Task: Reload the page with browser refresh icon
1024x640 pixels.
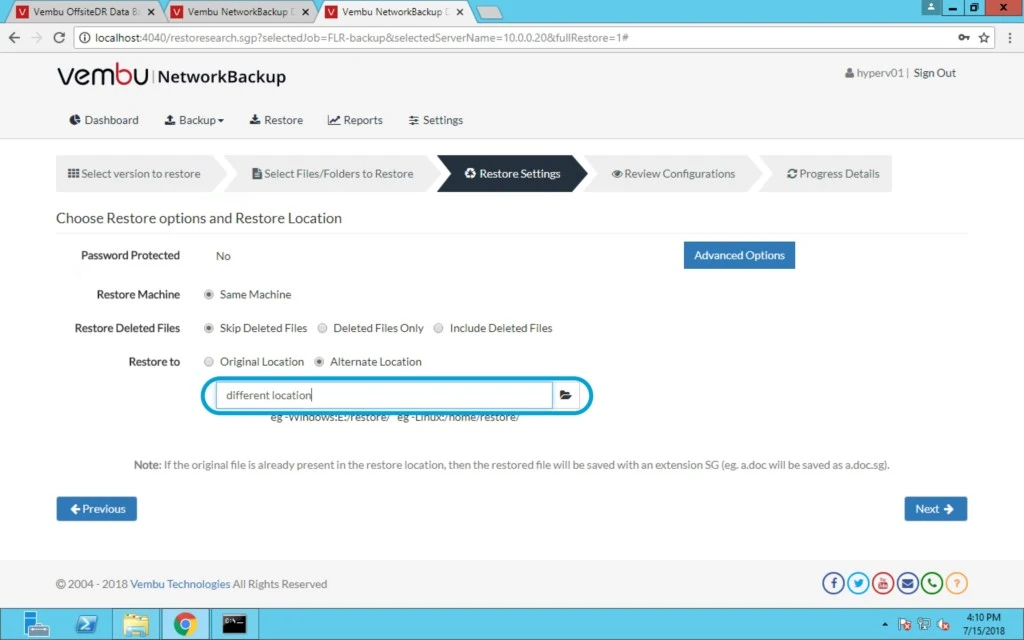Action: coord(59,38)
